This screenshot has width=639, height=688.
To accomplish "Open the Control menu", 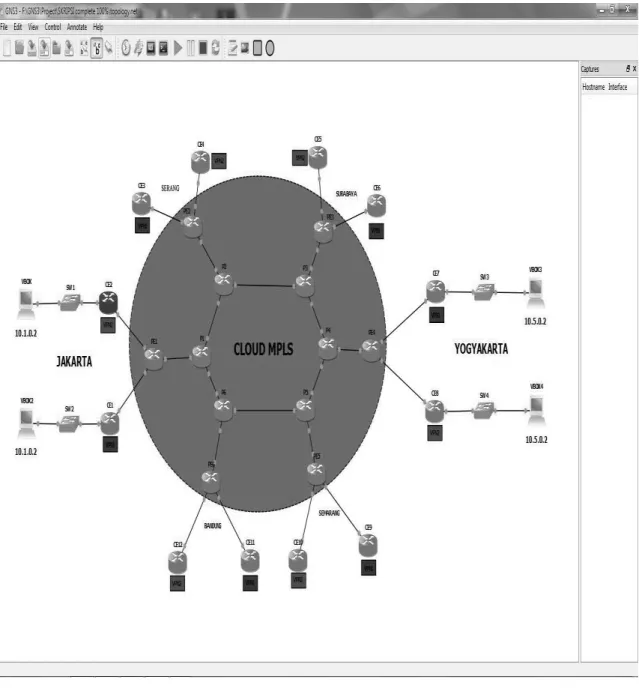I will click(x=53, y=27).
